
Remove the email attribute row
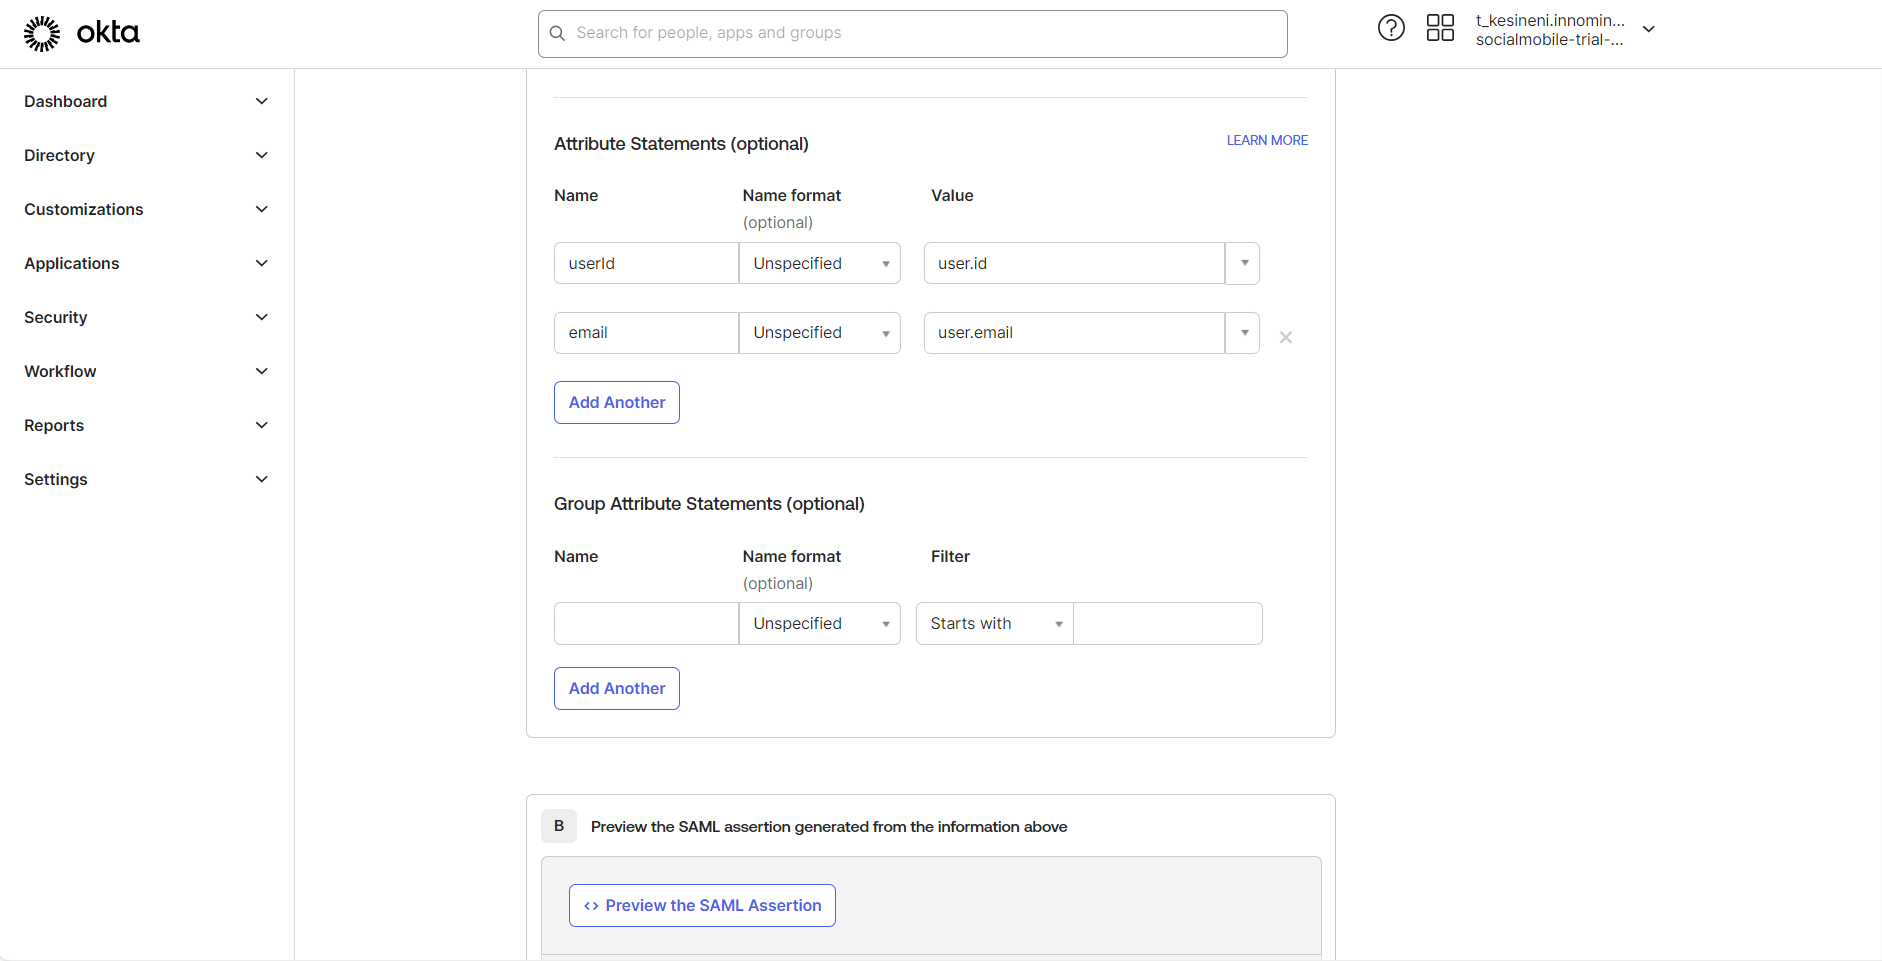click(1286, 338)
